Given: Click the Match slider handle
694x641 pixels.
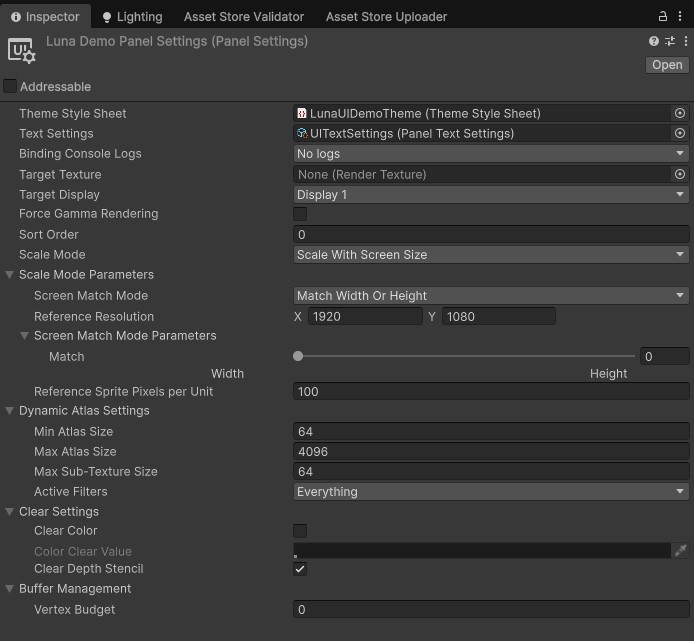Looking at the screenshot, I should [x=298, y=356].
